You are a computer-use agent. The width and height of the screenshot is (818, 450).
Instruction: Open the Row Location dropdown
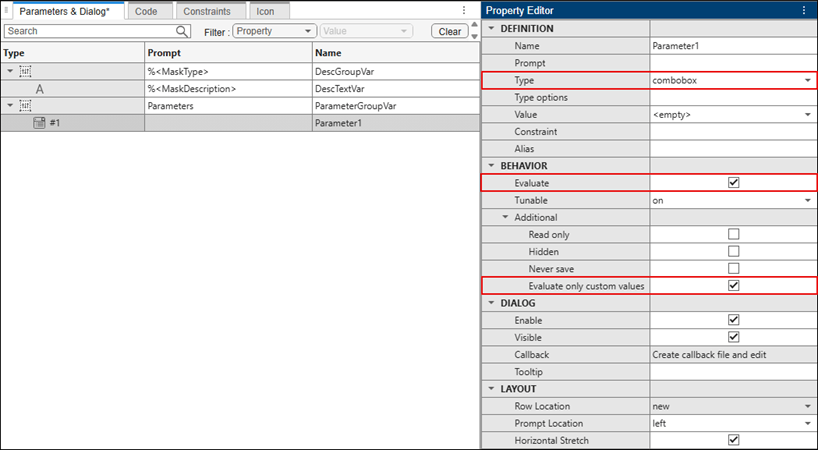pos(808,406)
